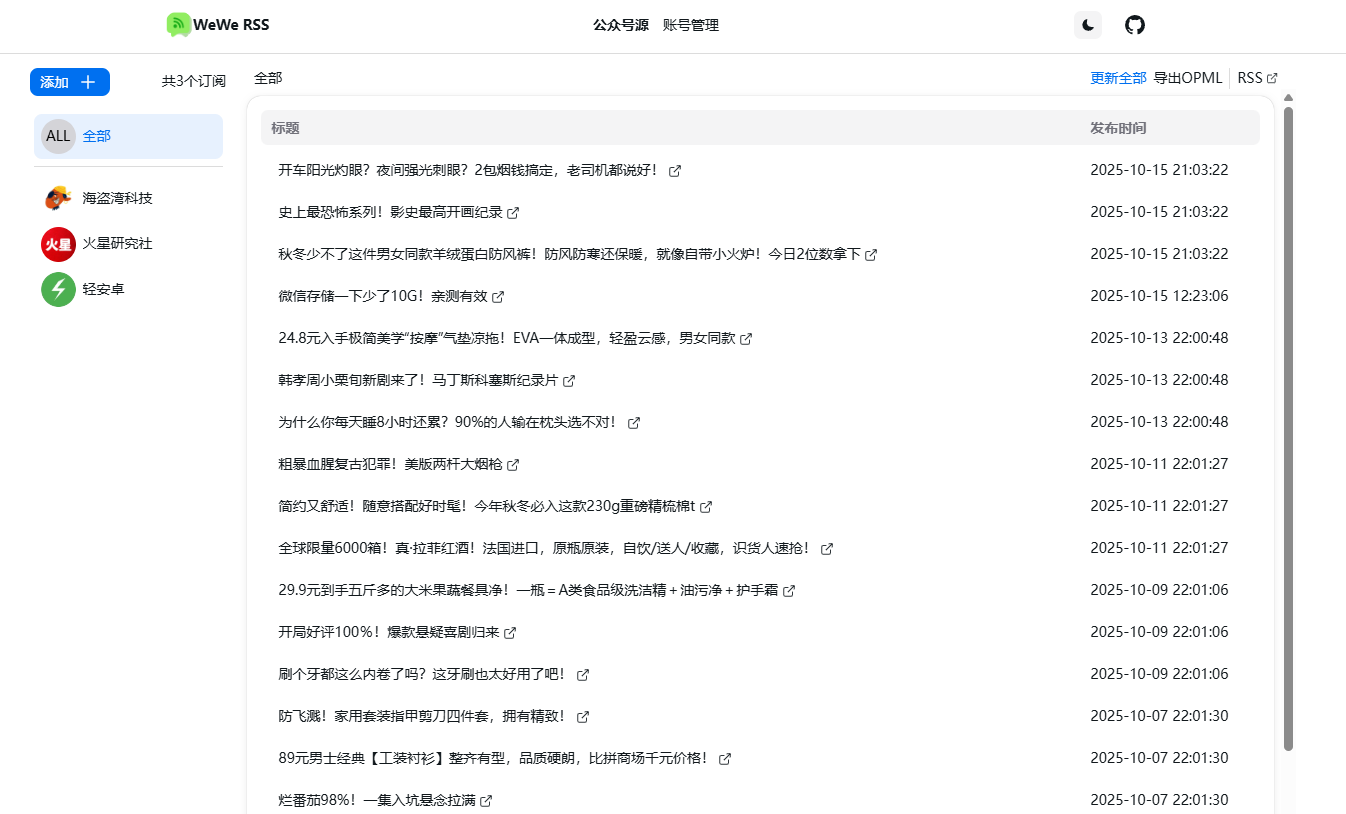Open the 粗暴血腥复古犯罪 article title
The width and height of the screenshot is (1346, 814).
pos(390,464)
